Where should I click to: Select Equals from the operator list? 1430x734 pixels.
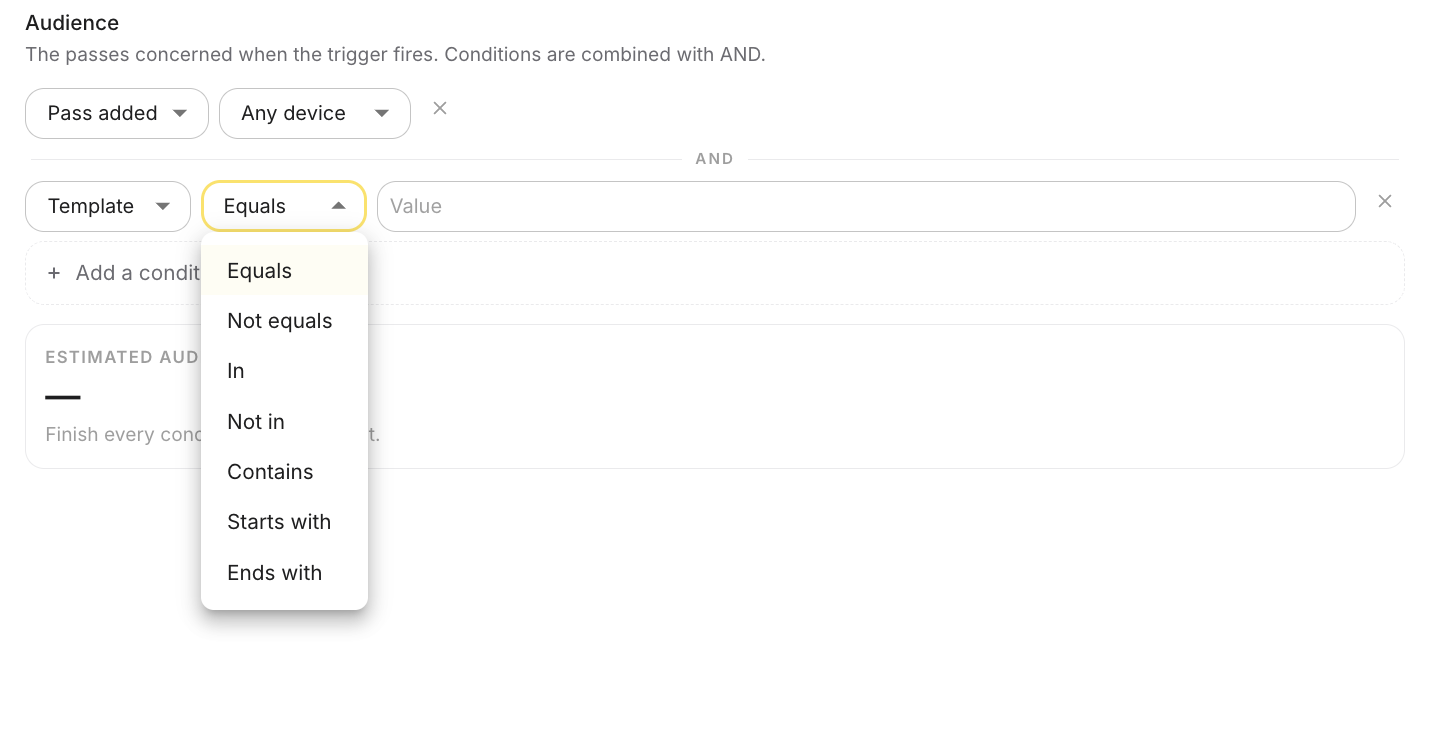tap(284, 271)
